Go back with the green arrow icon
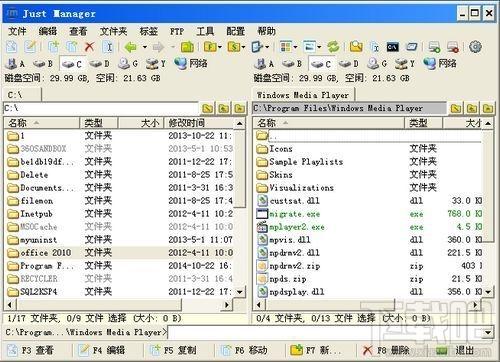Image resolution: width=500 pixels, height=362 pixels. point(131,47)
